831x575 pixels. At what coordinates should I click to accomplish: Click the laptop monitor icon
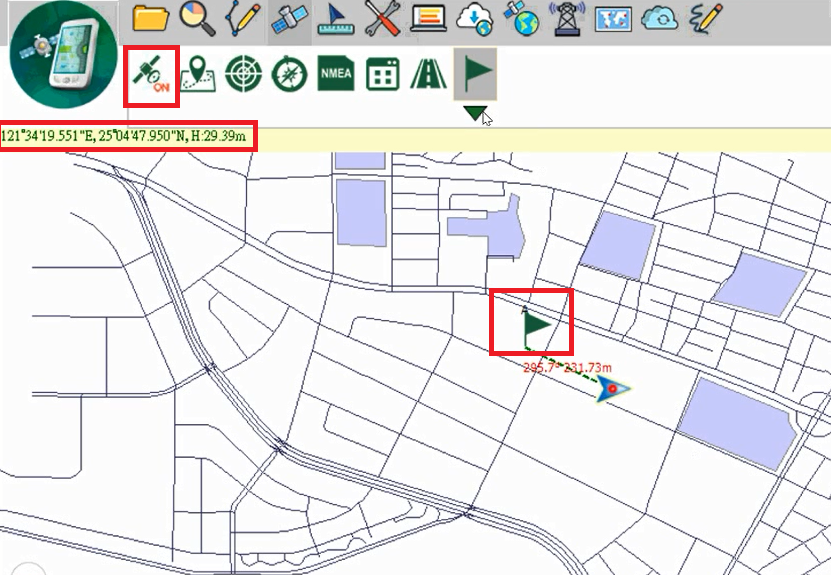[x=427, y=17]
